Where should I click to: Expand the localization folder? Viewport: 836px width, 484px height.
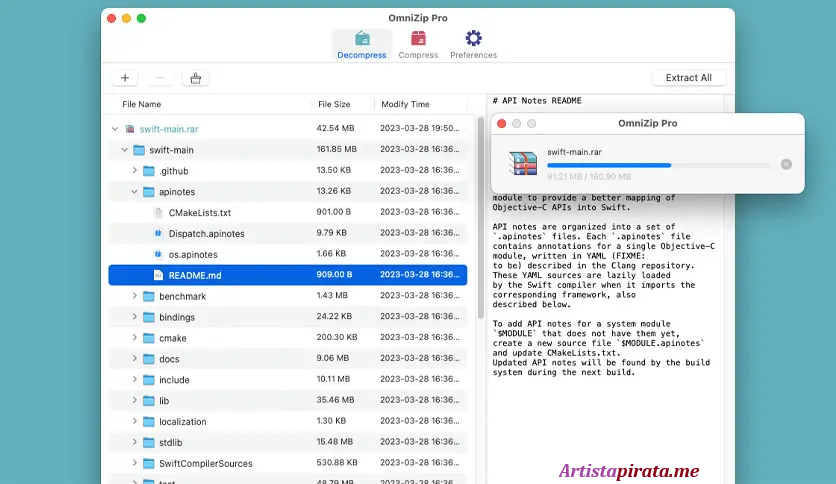134,421
